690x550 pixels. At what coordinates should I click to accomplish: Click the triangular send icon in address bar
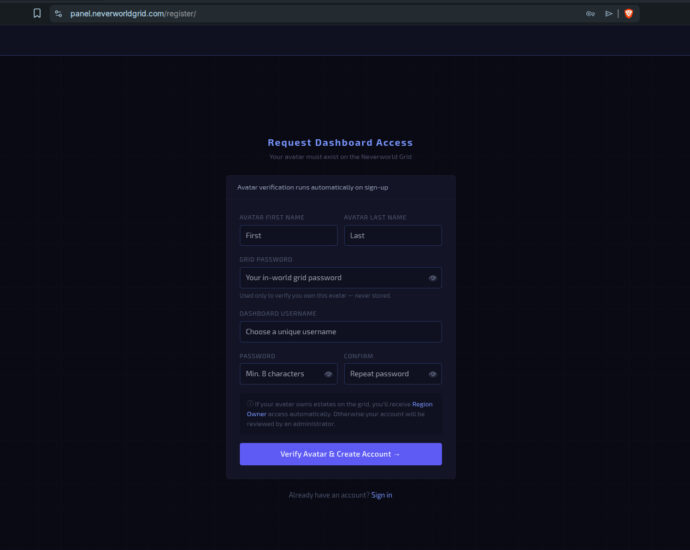click(x=609, y=14)
